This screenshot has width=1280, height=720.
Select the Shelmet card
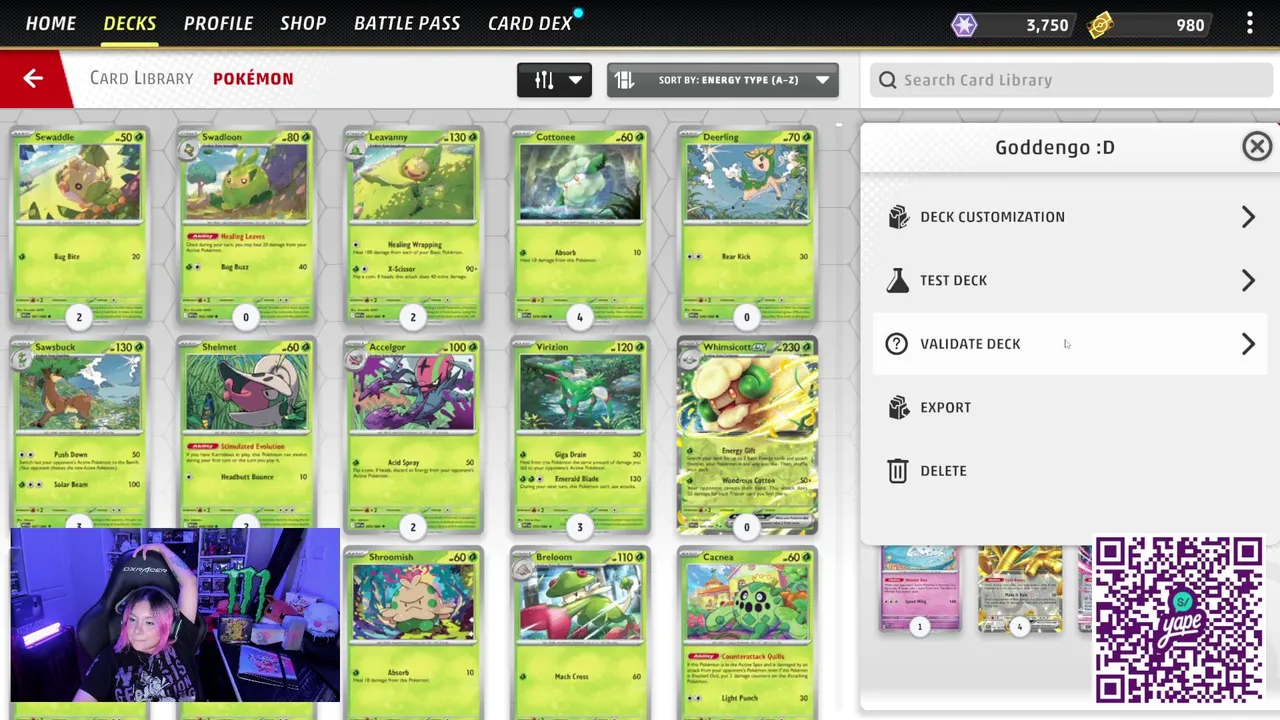pos(246,434)
